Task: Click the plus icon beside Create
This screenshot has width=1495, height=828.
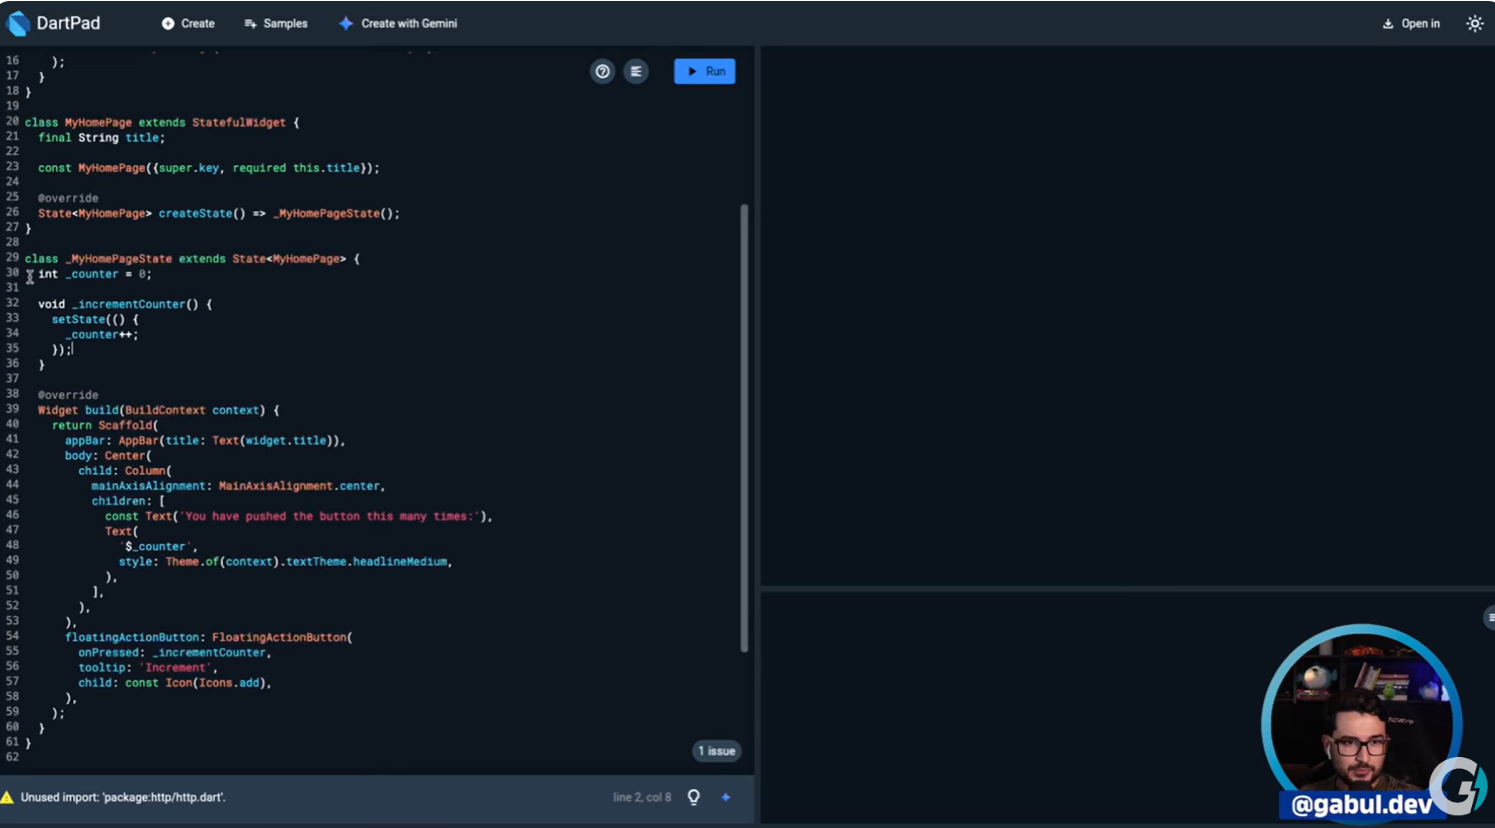Action: [168, 23]
